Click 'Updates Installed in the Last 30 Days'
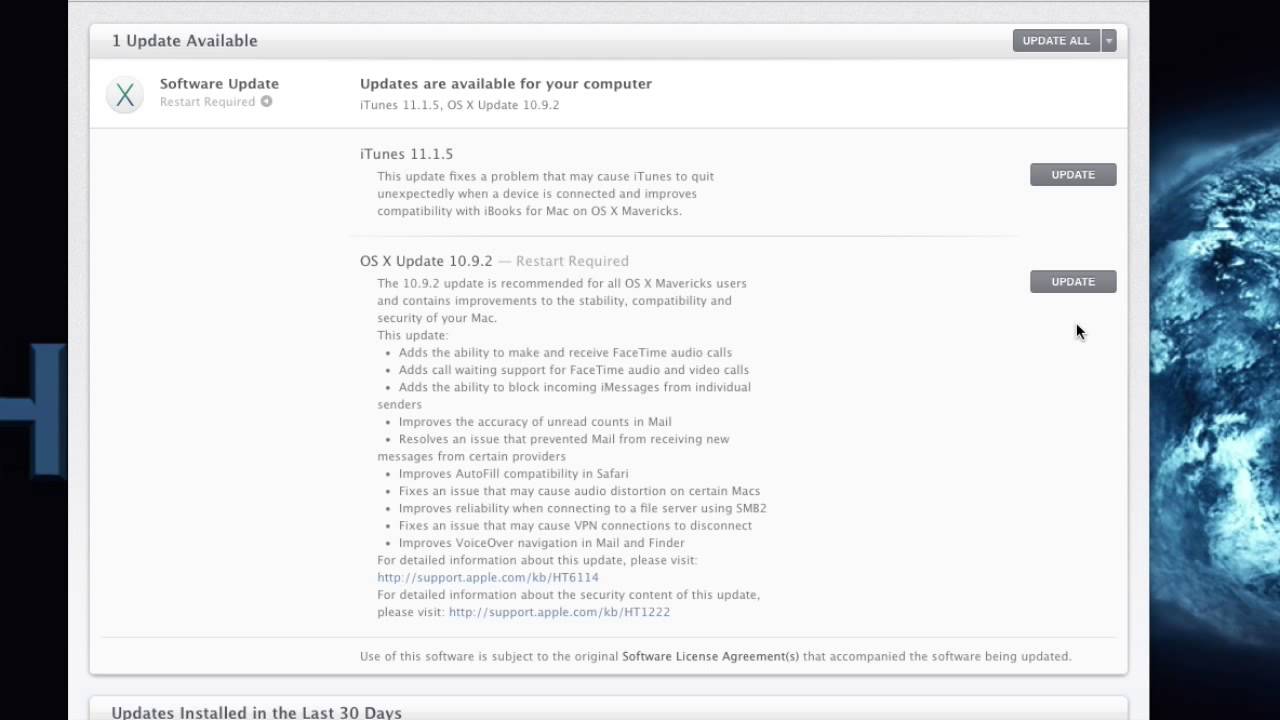 coord(256,712)
